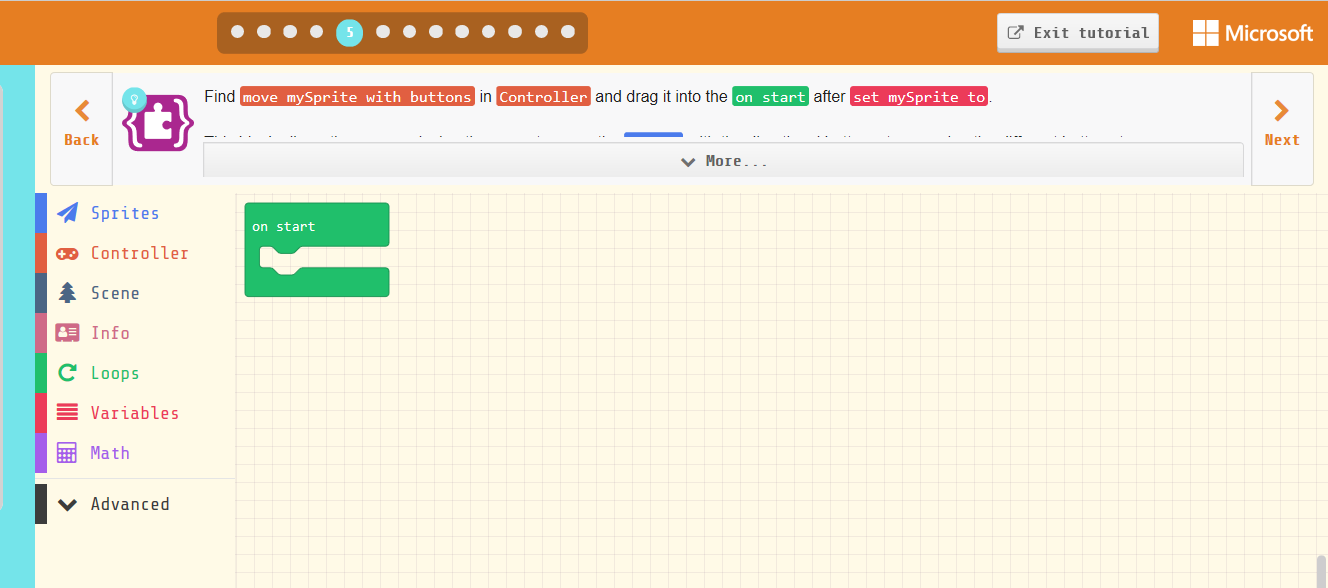The image size is (1328, 588).
Task: Open the Info block category
Action: click(x=135, y=333)
